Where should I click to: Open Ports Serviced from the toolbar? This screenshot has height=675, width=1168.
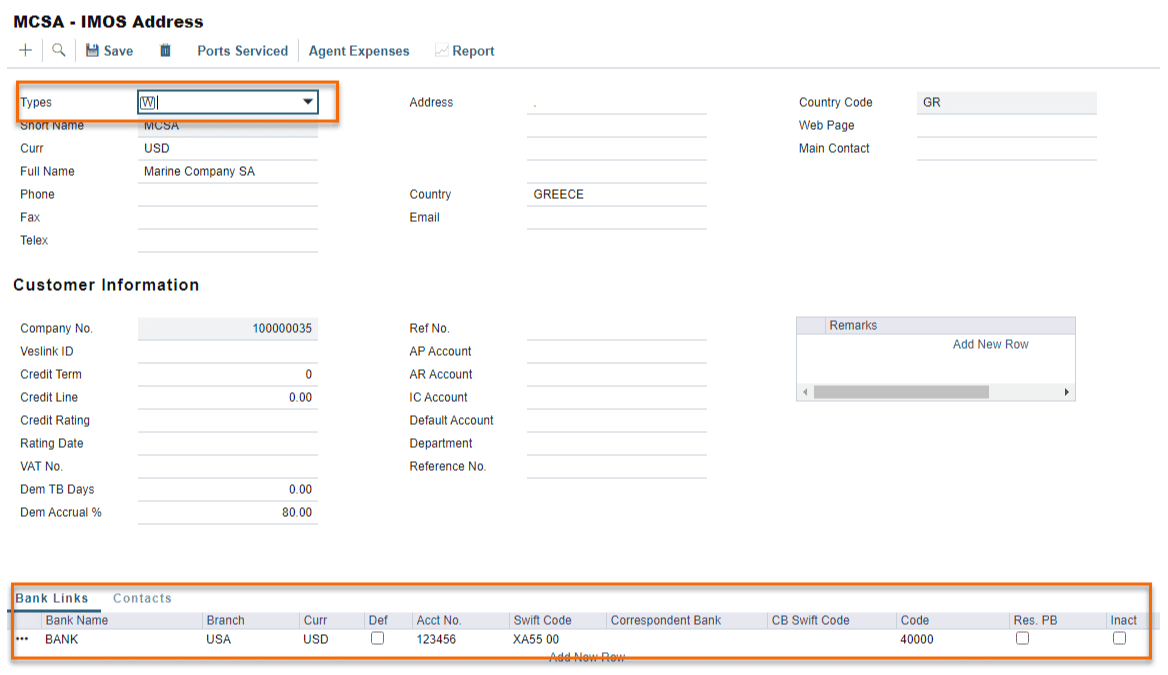pos(242,51)
